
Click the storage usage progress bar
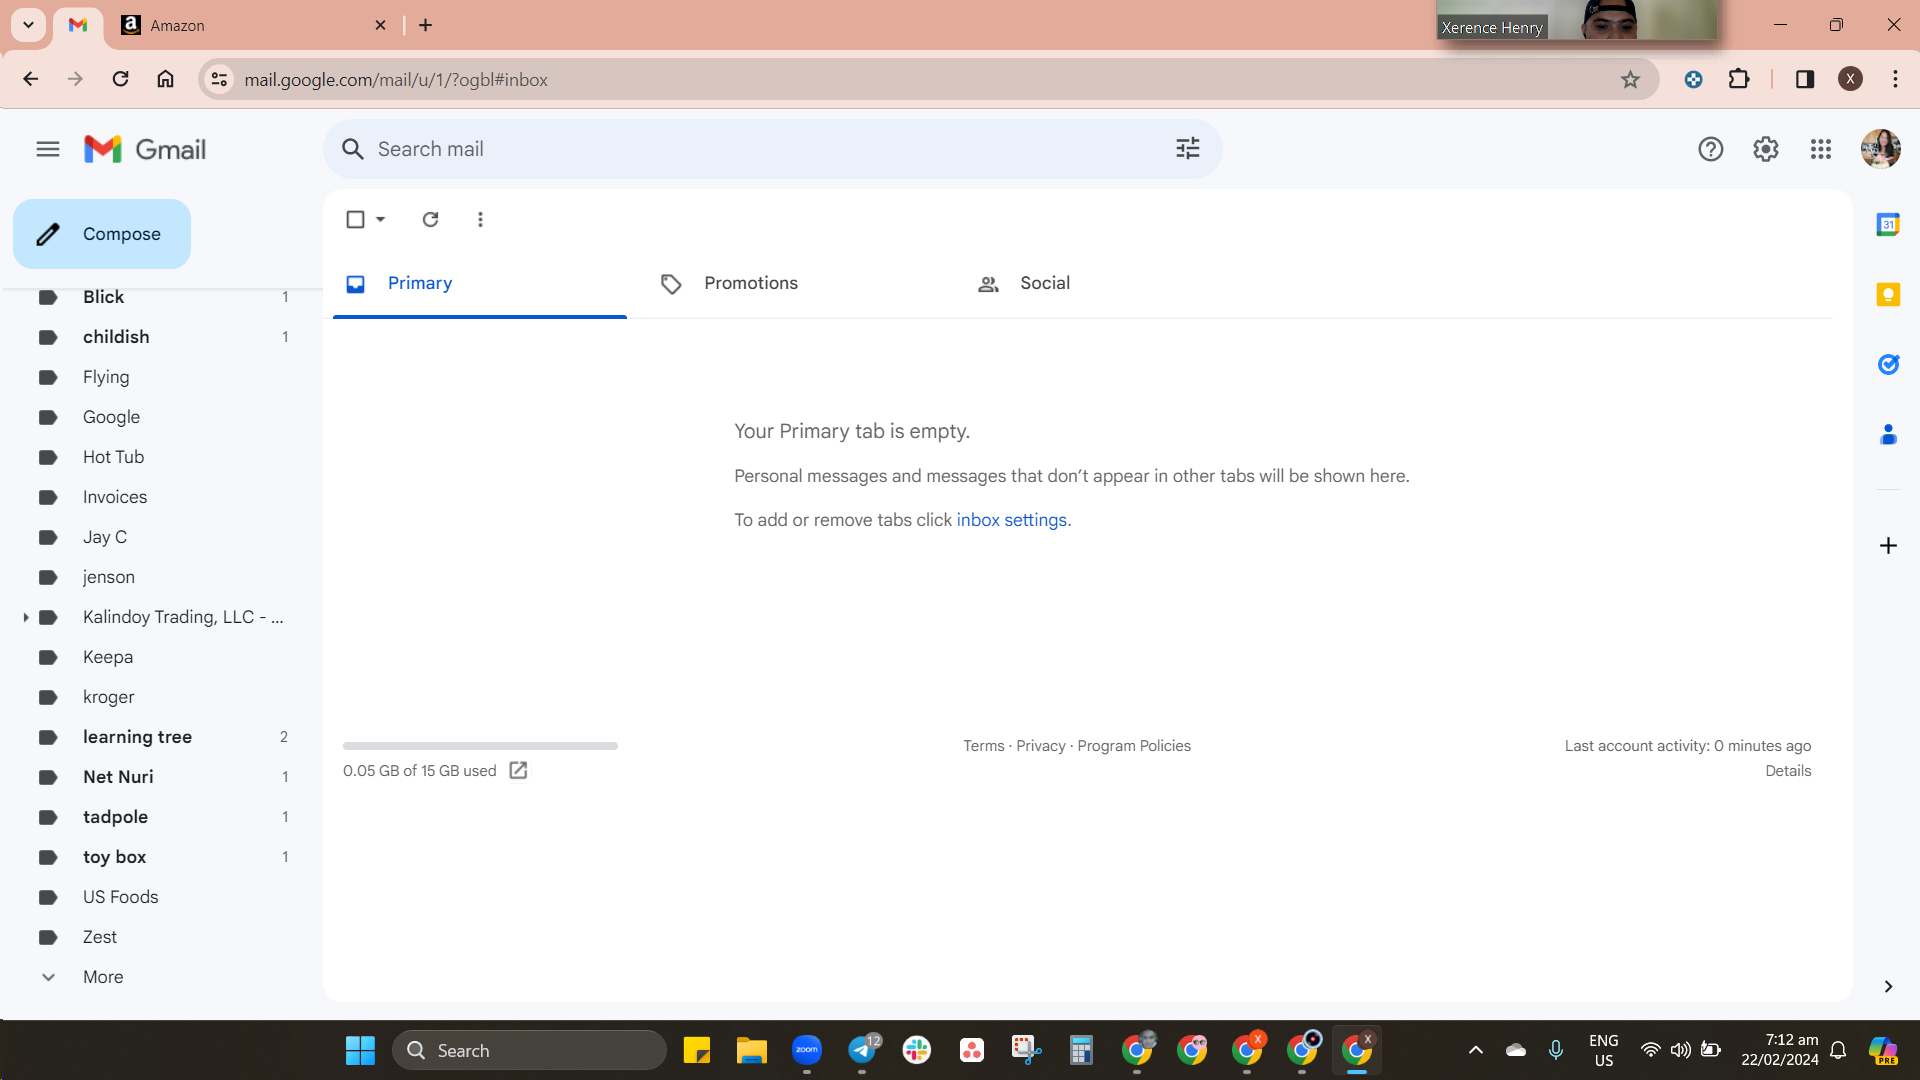click(x=480, y=746)
